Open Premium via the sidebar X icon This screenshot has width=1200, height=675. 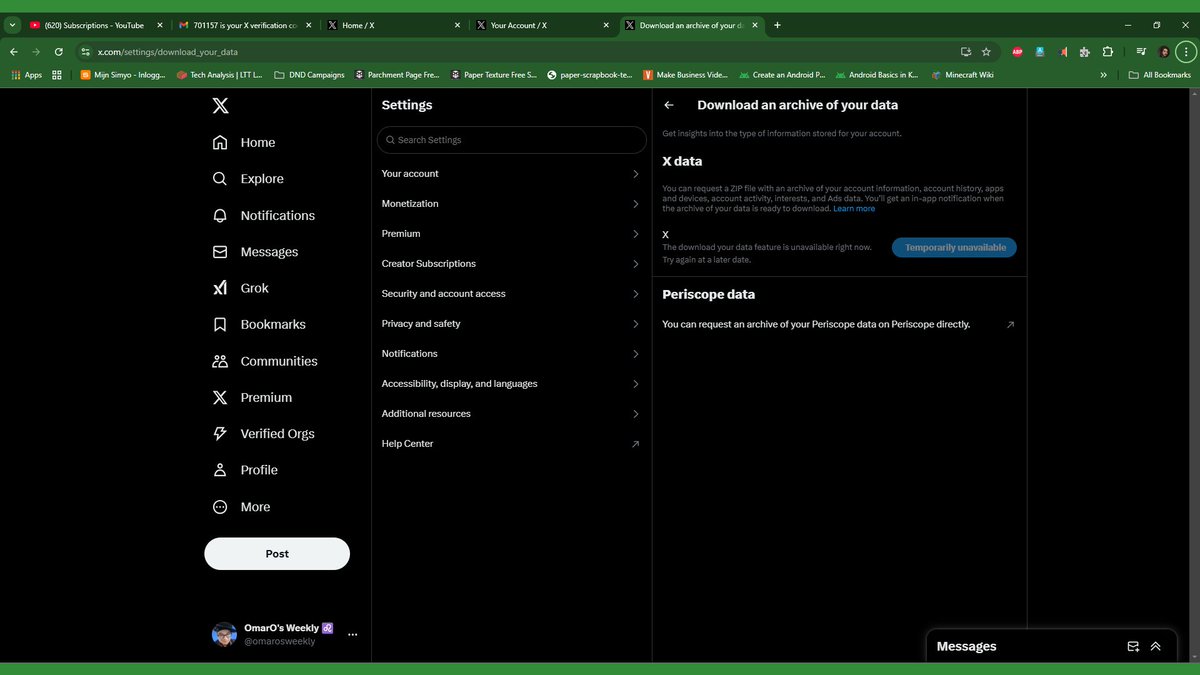click(220, 397)
